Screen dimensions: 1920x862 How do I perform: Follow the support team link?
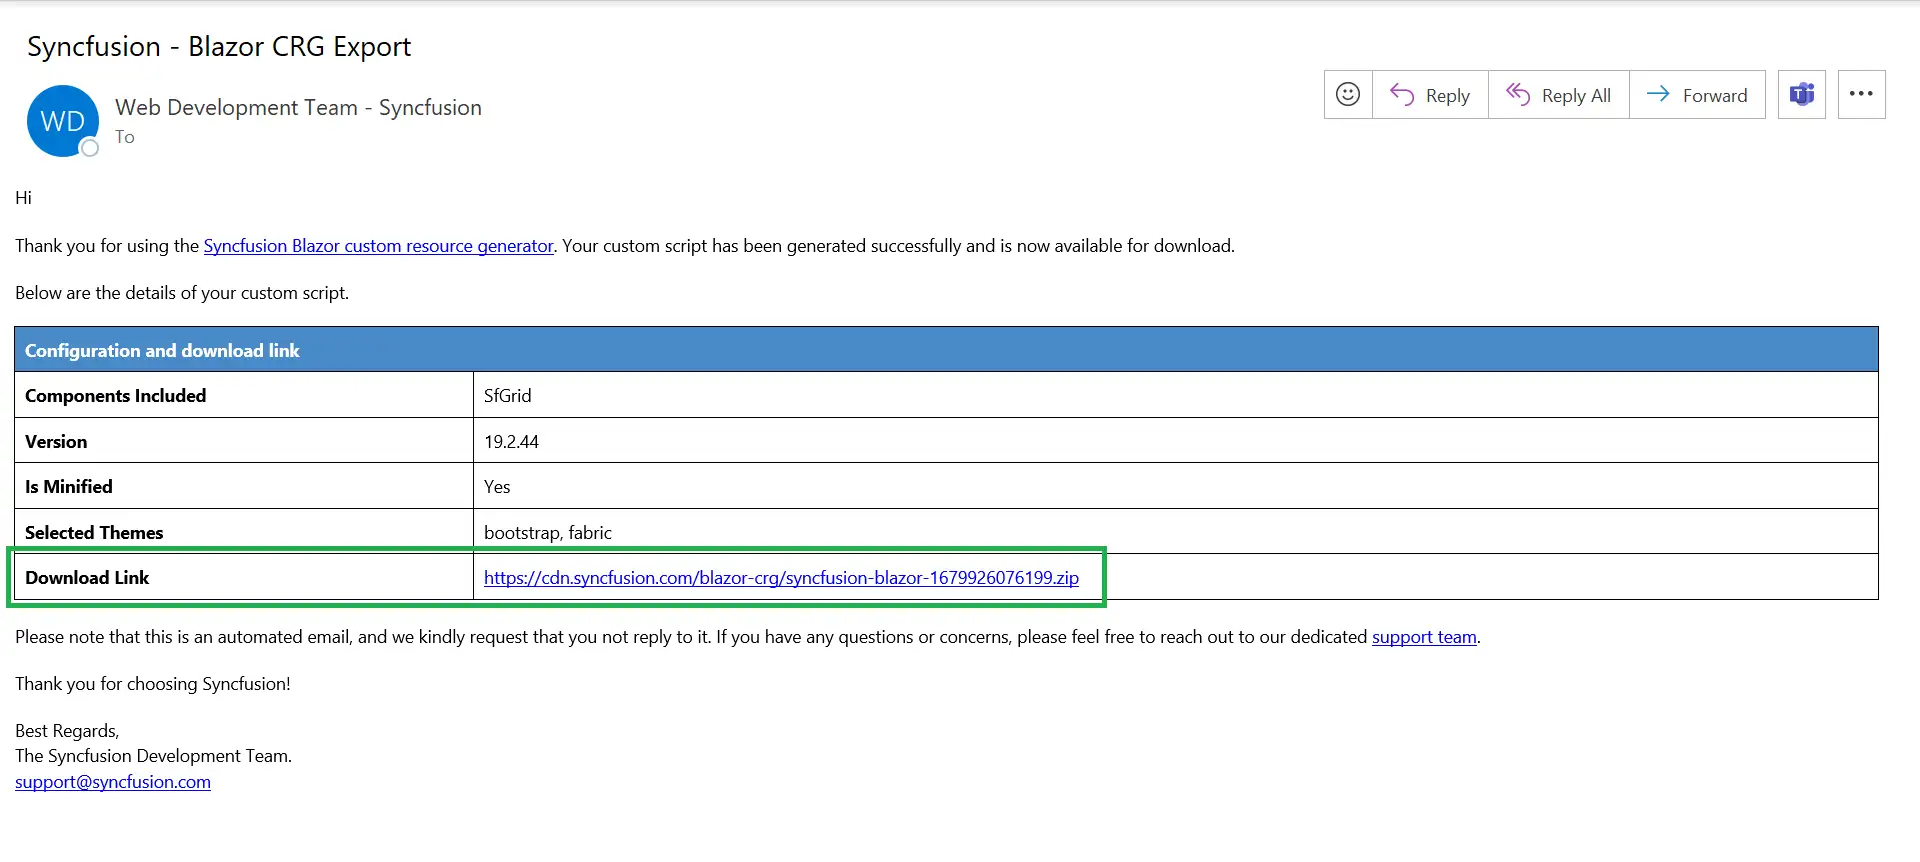coord(1424,637)
